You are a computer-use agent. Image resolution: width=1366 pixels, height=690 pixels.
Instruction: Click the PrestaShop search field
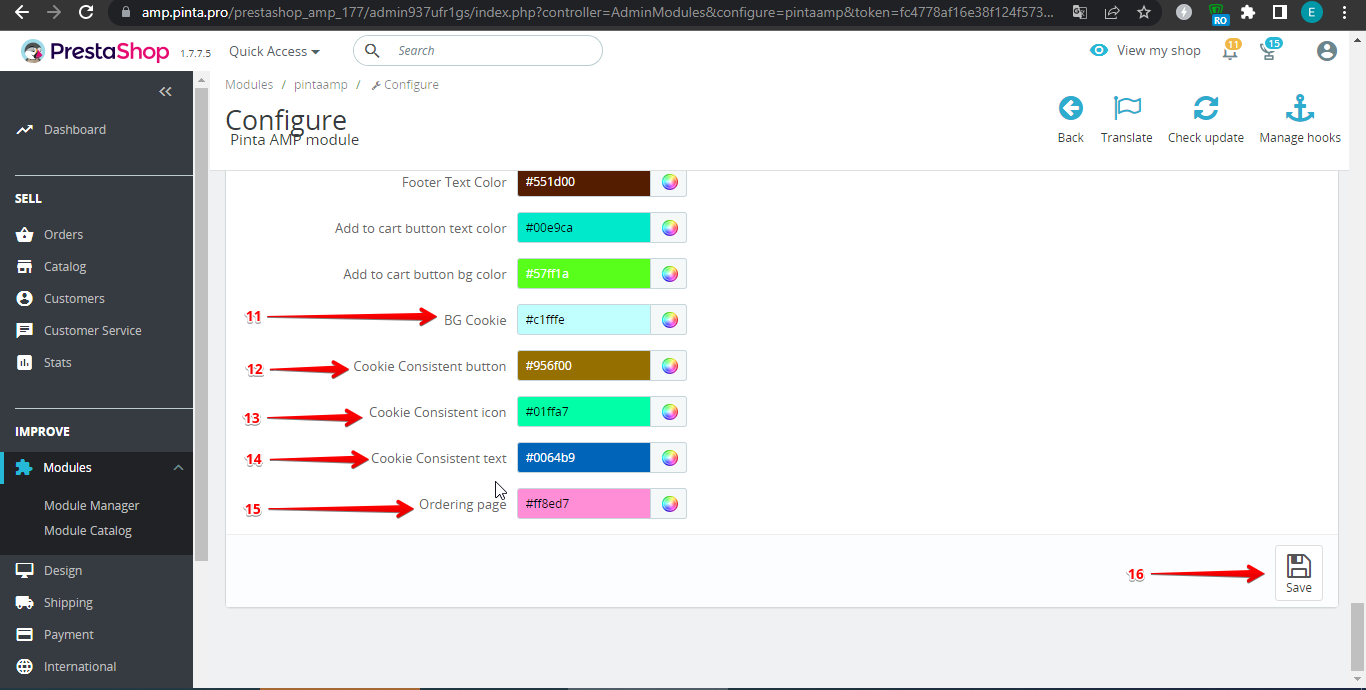click(490, 51)
